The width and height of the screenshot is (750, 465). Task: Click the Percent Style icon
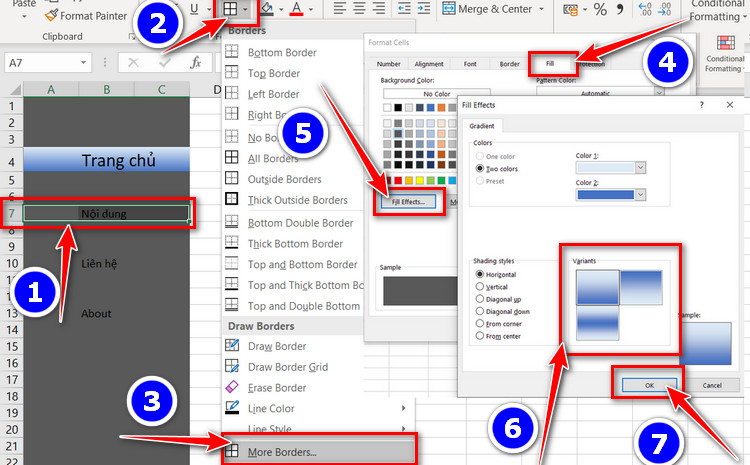pyautogui.click(x=600, y=9)
